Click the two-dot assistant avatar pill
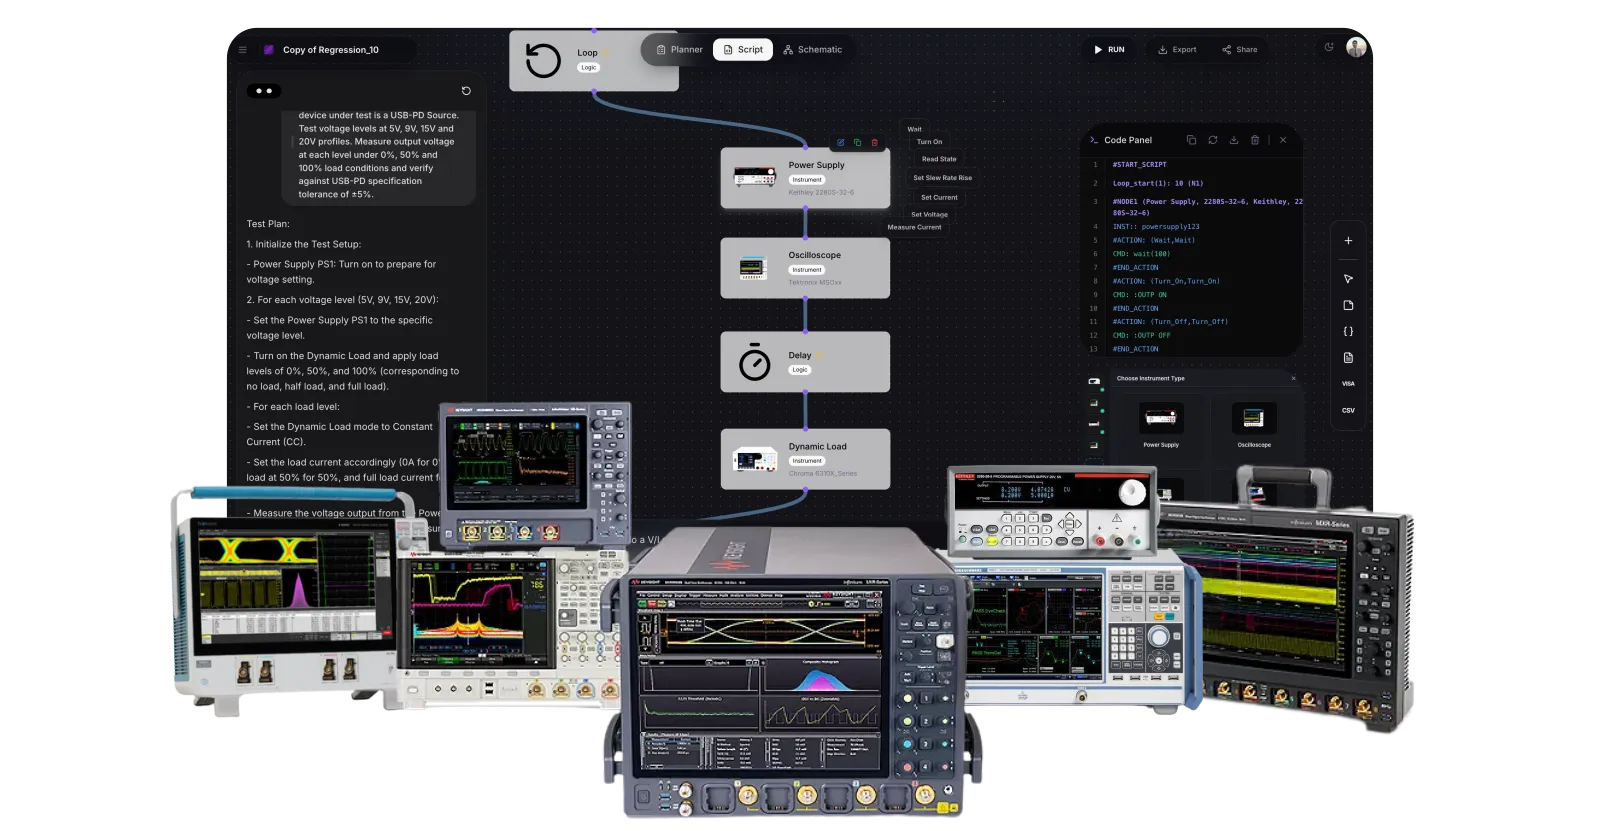The image size is (1600, 831). [x=264, y=91]
